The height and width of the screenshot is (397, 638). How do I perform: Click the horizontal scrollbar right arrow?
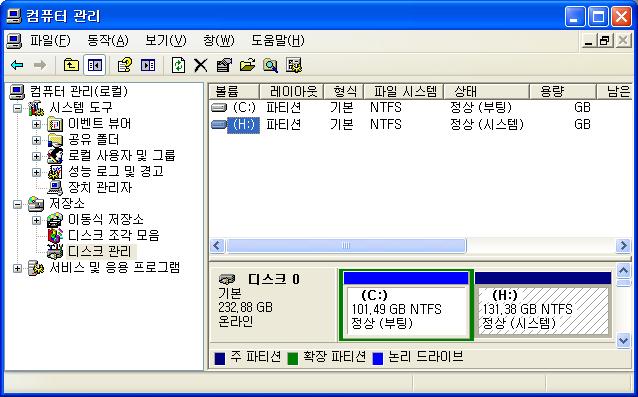coord(623,246)
